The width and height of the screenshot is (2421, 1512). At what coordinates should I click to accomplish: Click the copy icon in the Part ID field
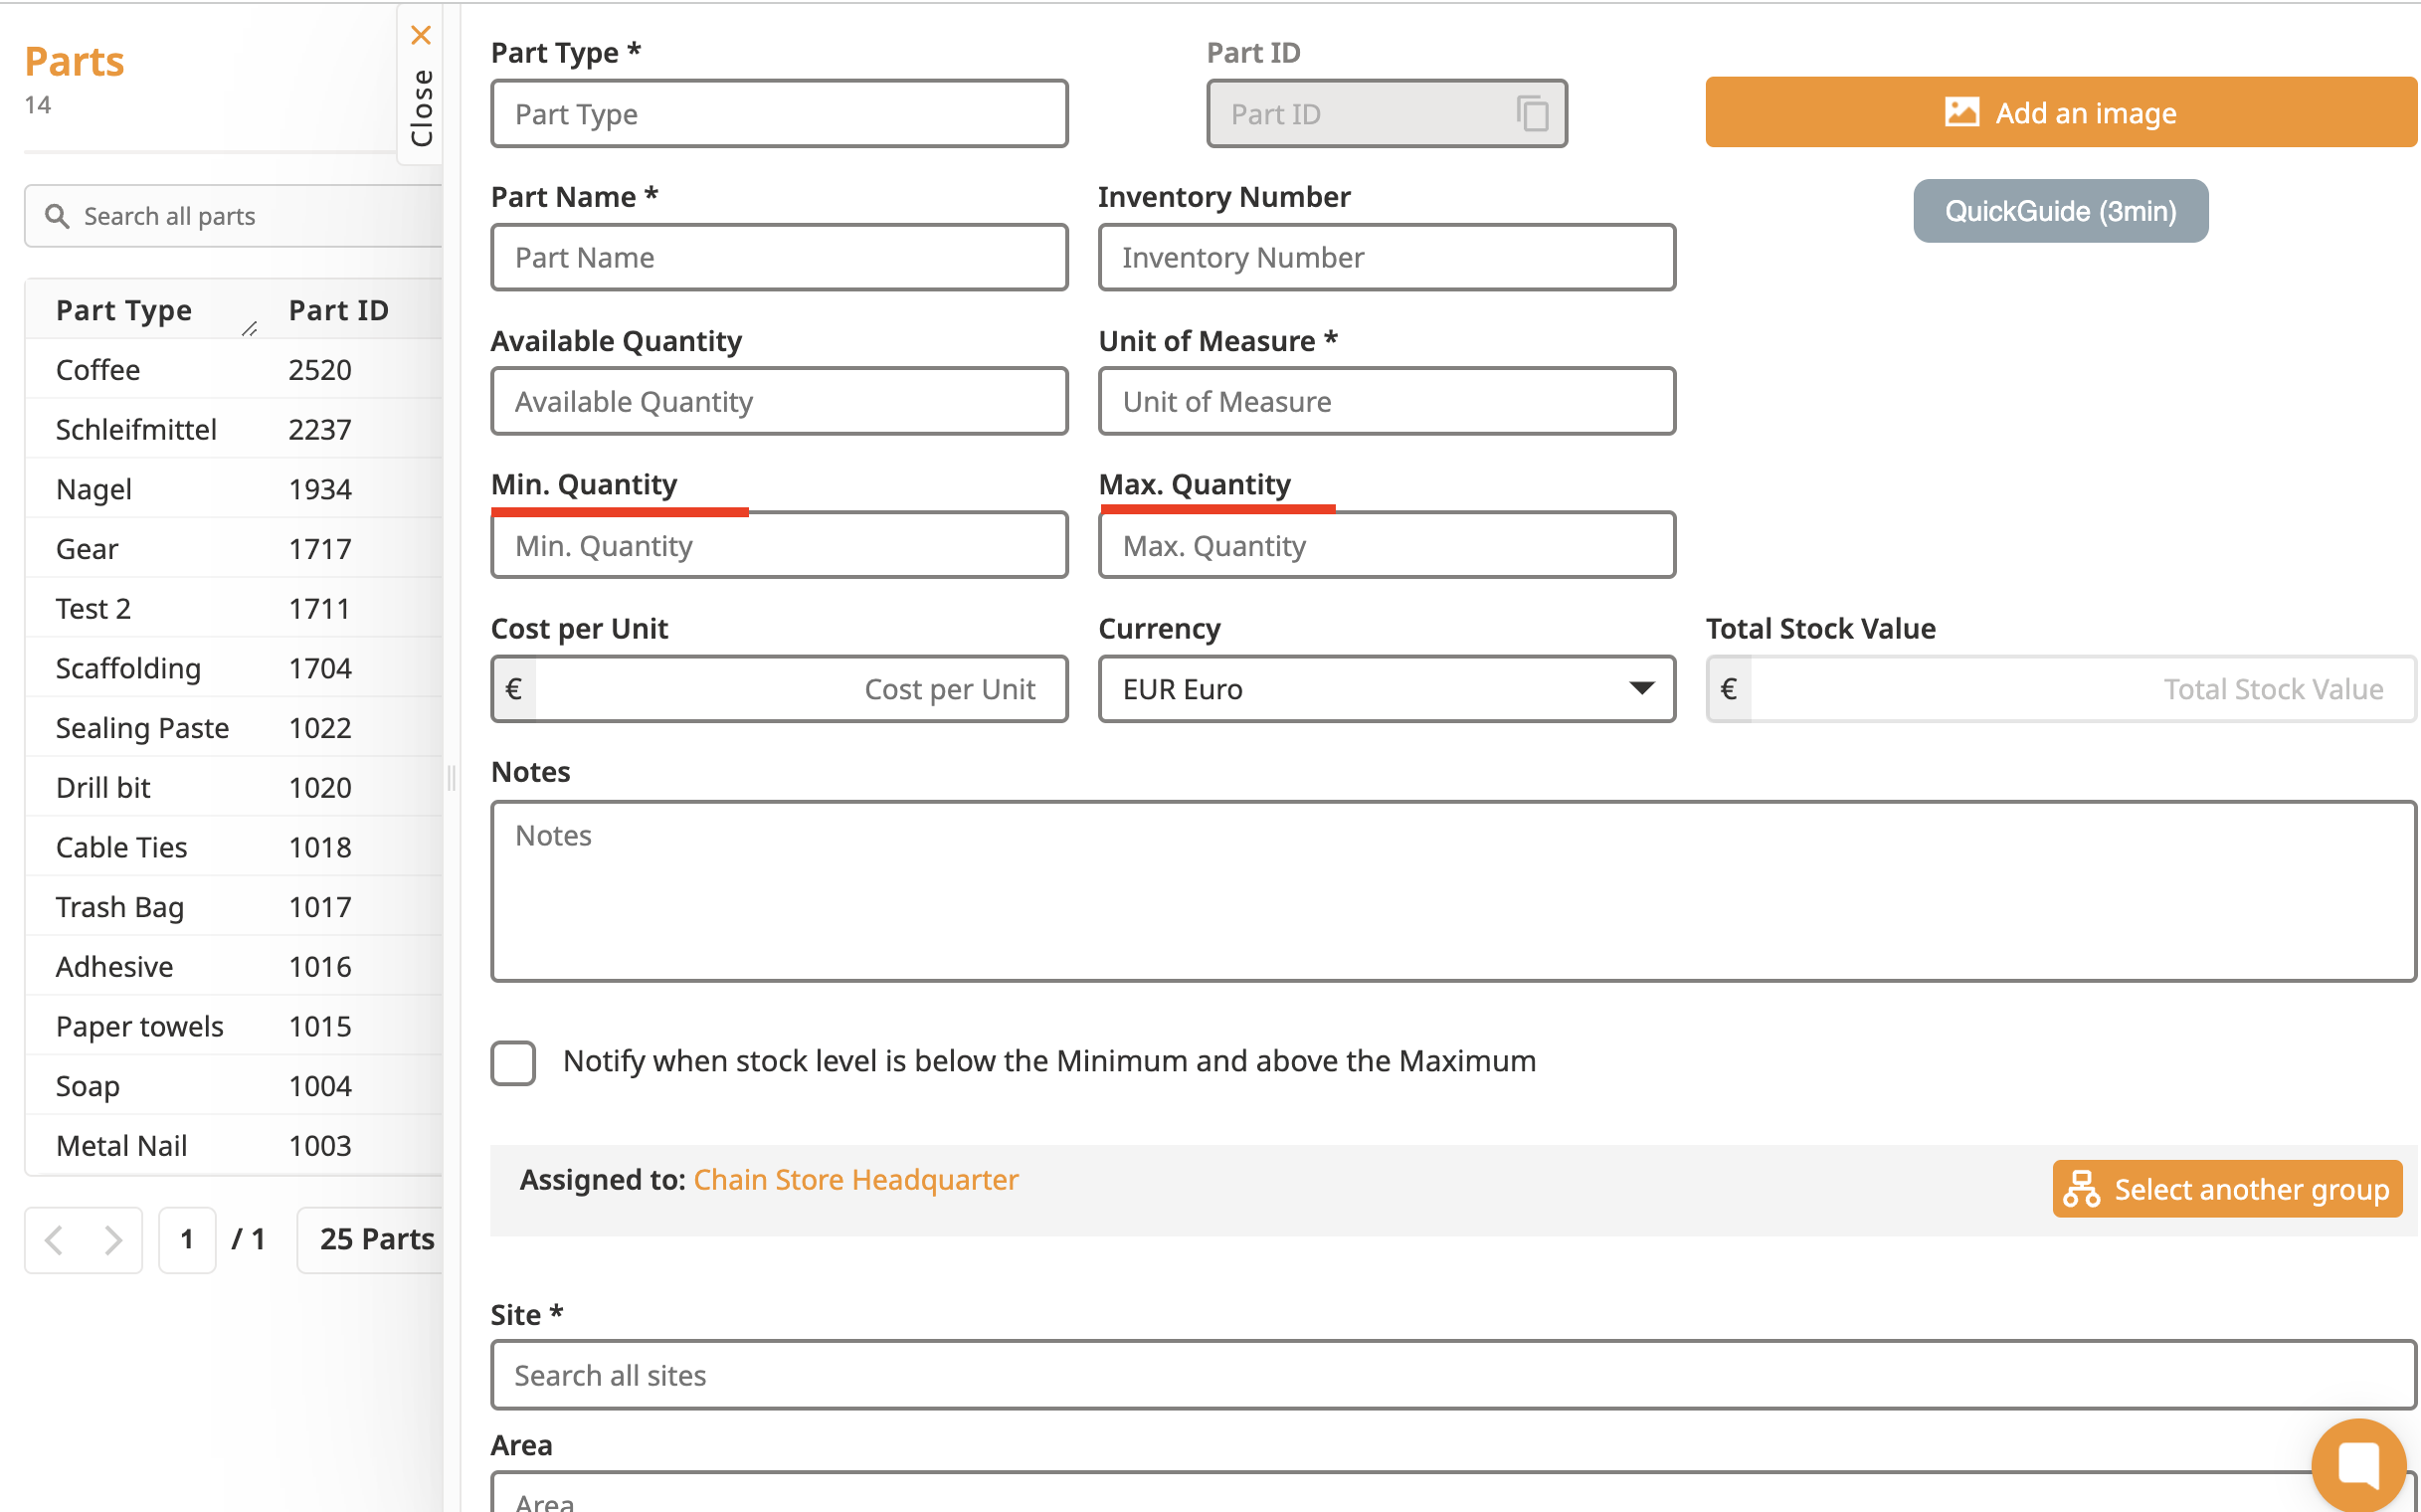tap(1532, 113)
